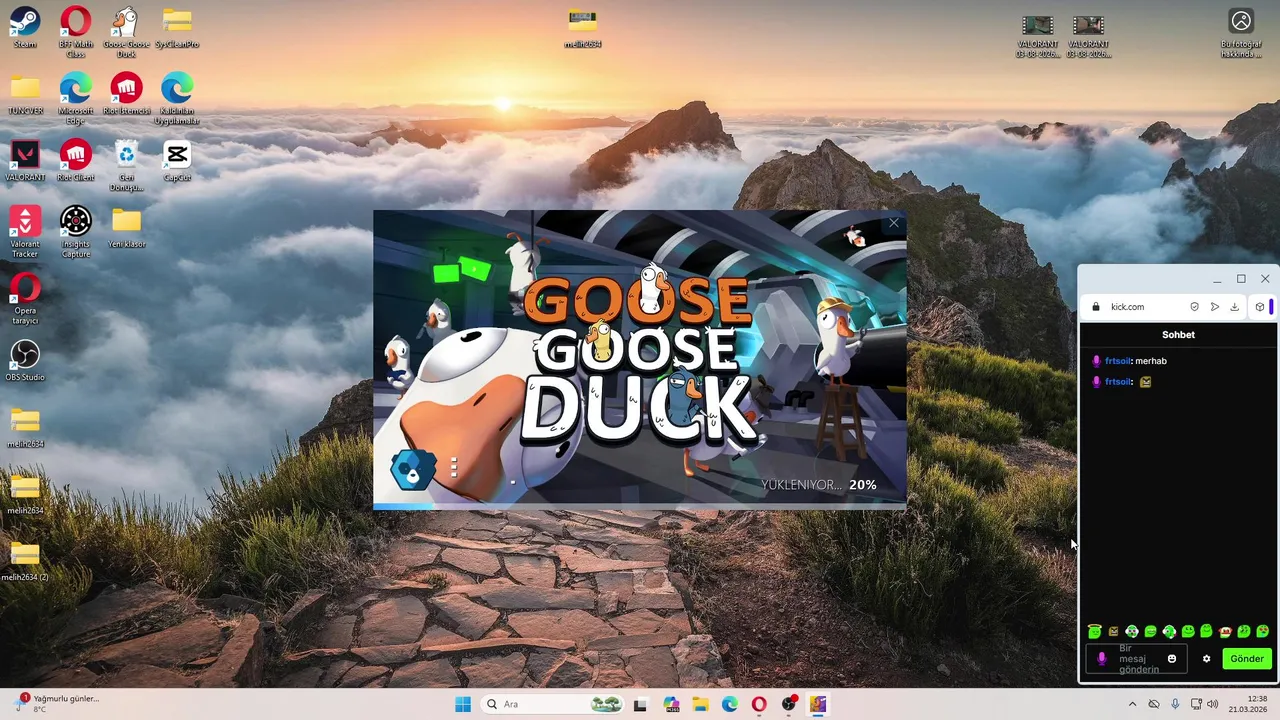The width and height of the screenshot is (1280, 720).
Task: Switch to Opera on the taskbar
Action: click(759, 704)
